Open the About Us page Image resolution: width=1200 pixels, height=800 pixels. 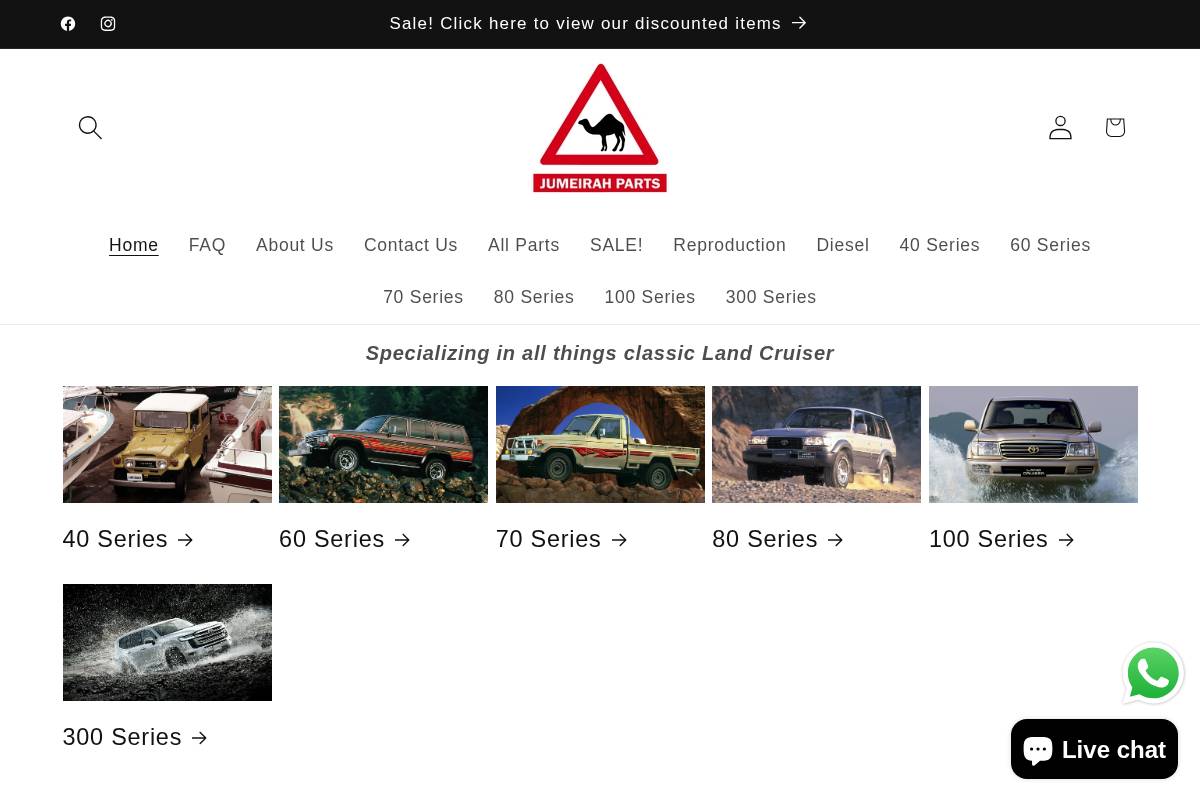295,245
